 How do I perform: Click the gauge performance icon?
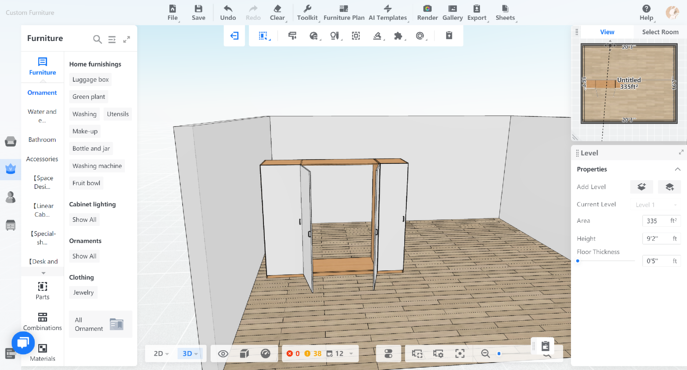[266, 353]
